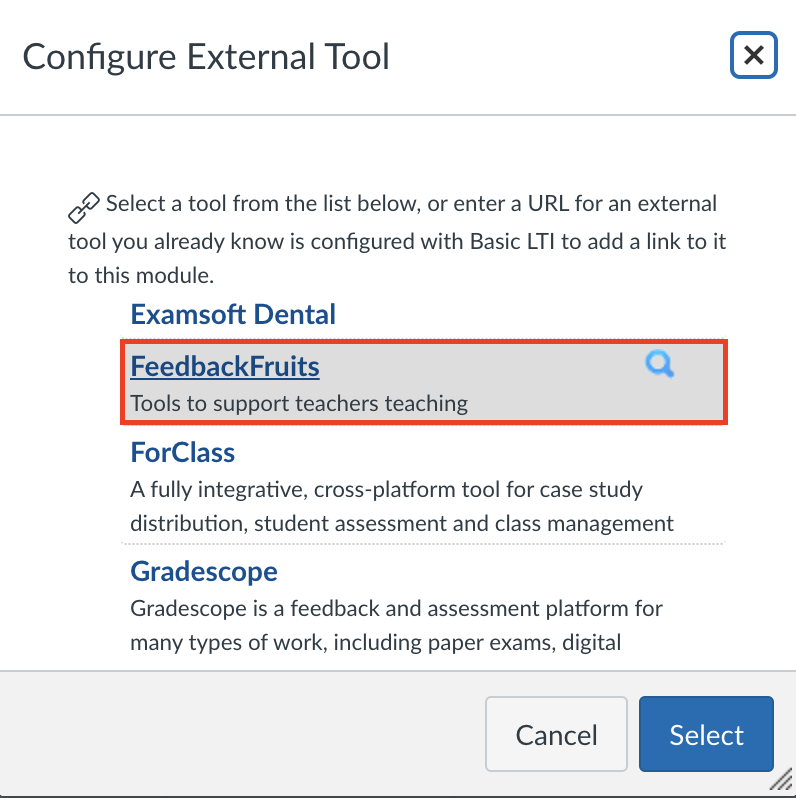The image size is (796, 798).
Task: Choose the ForClass tool
Action: point(183,453)
